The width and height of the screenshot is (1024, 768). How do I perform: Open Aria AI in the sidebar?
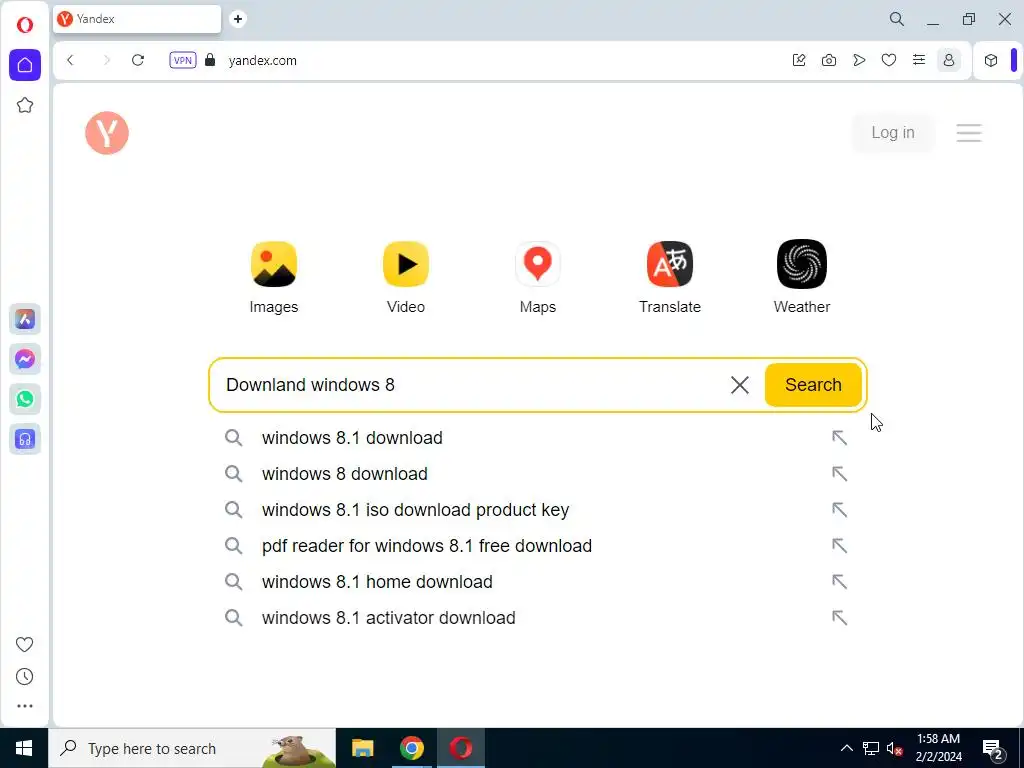coord(25,319)
